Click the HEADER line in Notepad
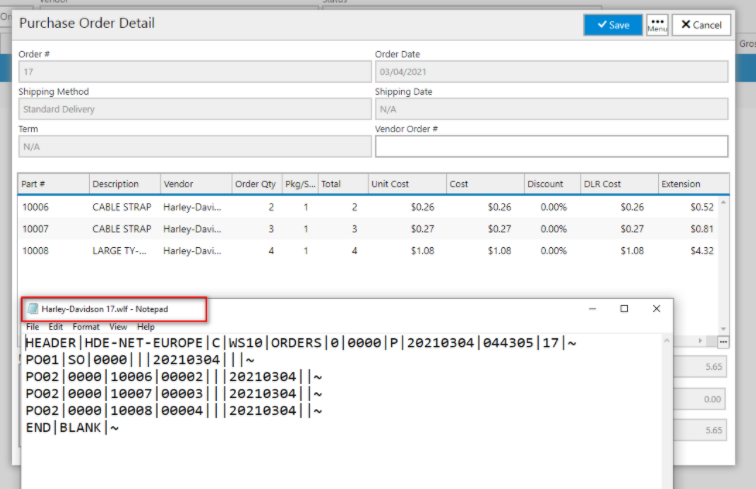Screen dimensions: 756x489 tap(301, 343)
